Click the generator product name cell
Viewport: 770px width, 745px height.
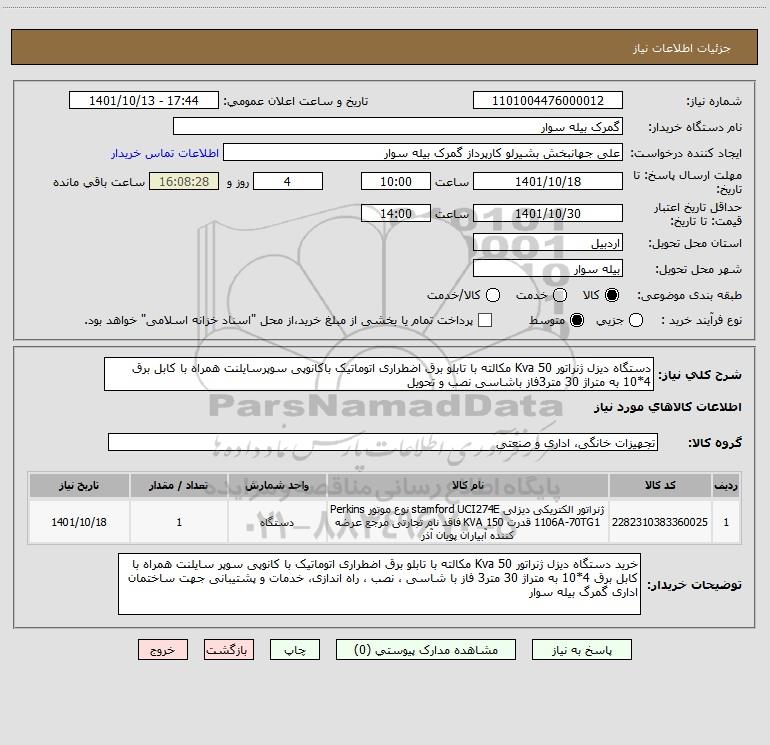(468, 522)
